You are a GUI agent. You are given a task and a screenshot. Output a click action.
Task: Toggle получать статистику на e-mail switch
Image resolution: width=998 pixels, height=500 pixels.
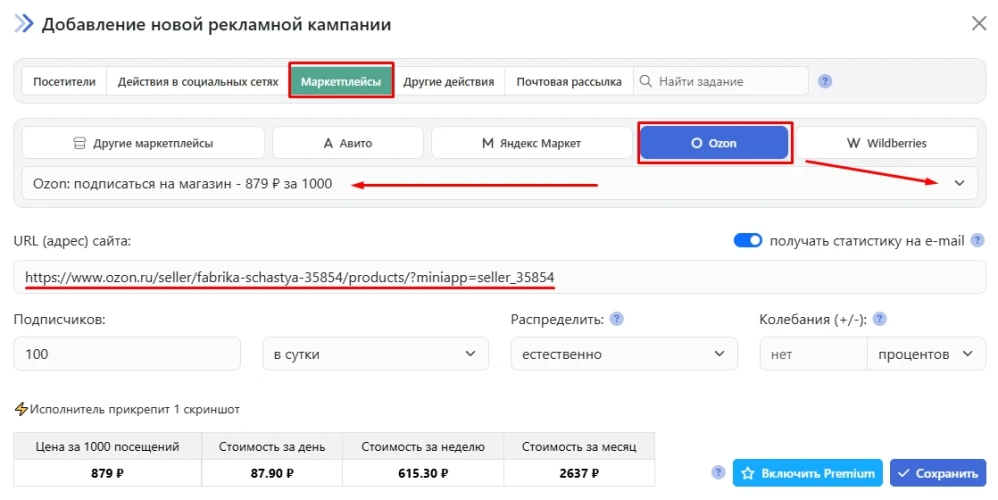tap(748, 240)
